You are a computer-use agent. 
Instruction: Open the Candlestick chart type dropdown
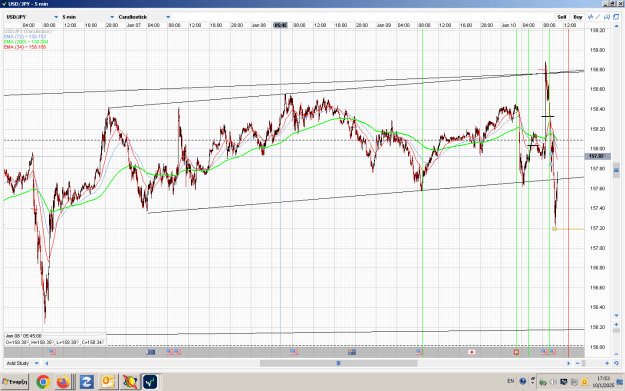click(x=144, y=17)
